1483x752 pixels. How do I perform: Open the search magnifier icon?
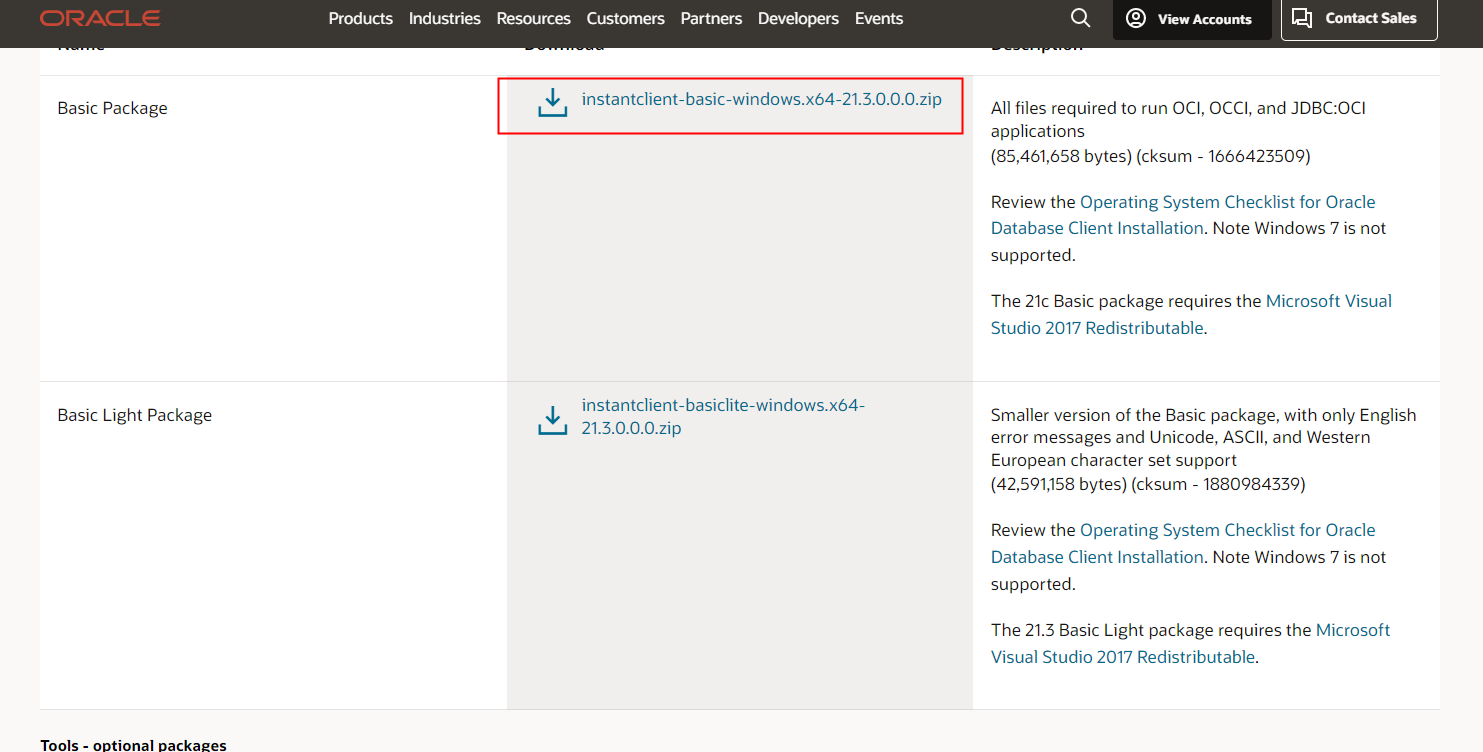click(x=1080, y=17)
